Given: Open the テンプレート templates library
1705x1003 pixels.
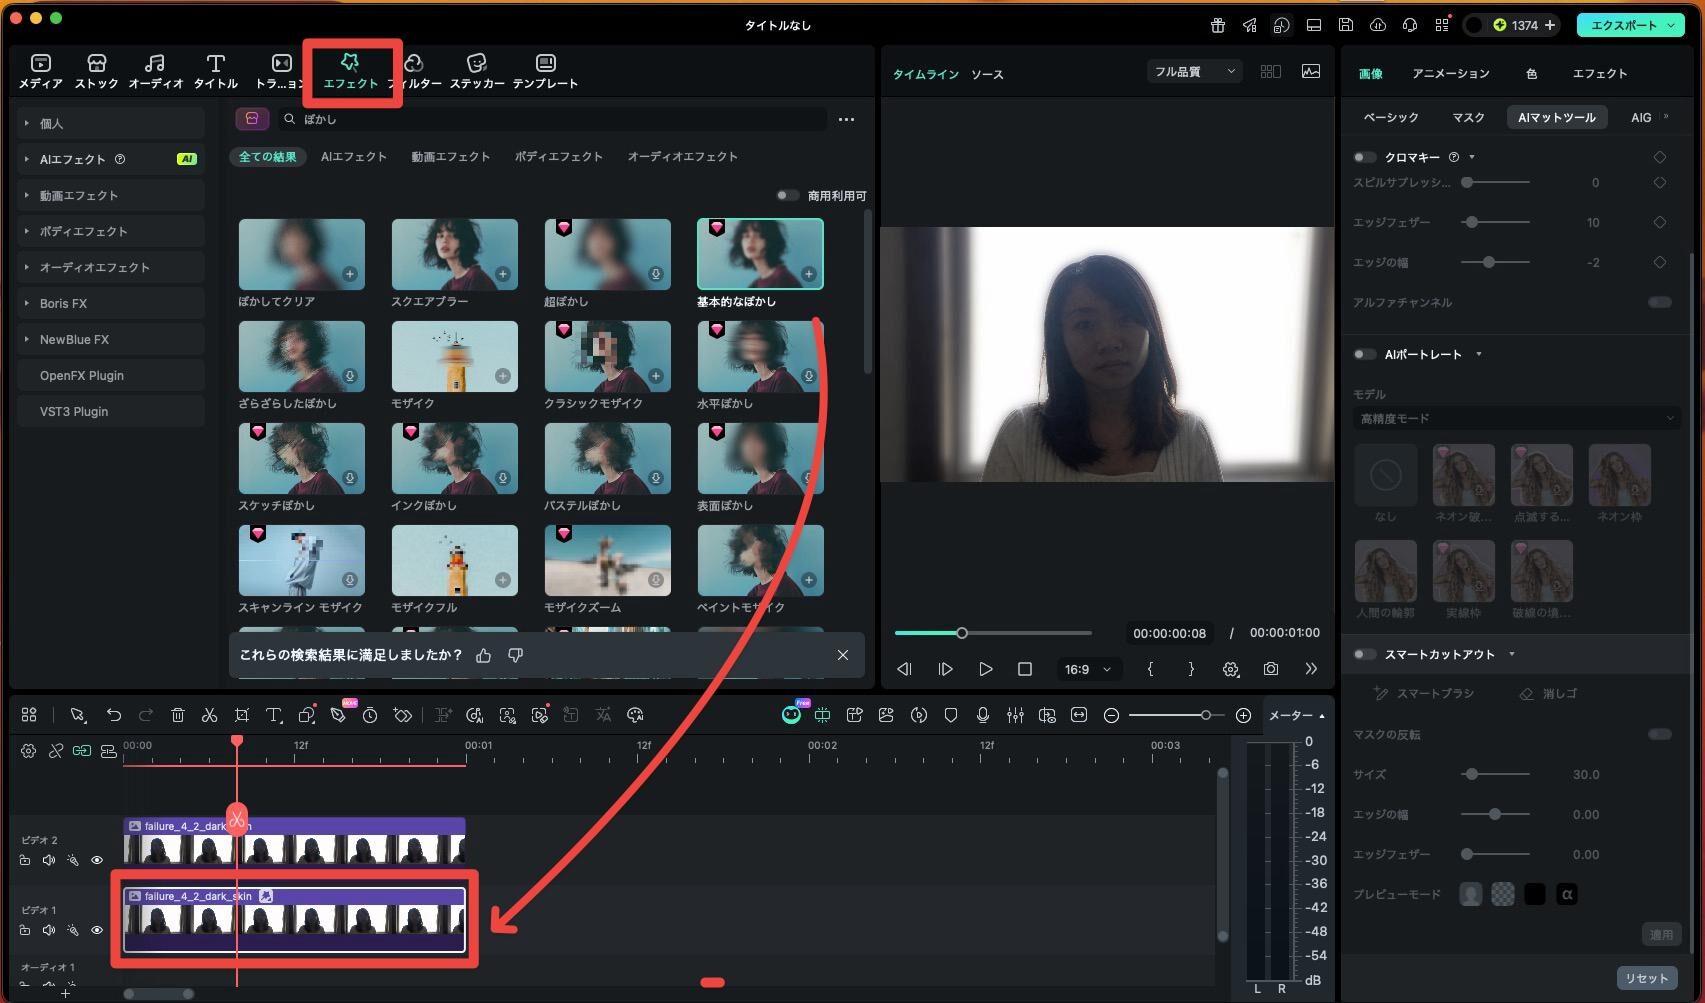Looking at the screenshot, I should coord(545,72).
